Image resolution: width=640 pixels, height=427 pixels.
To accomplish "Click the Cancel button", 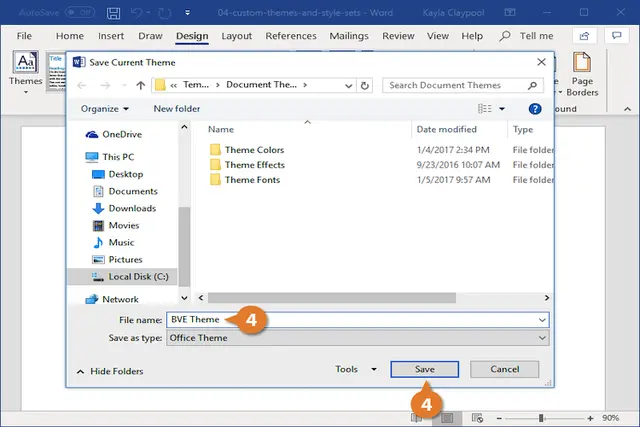I will click(504, 369).
